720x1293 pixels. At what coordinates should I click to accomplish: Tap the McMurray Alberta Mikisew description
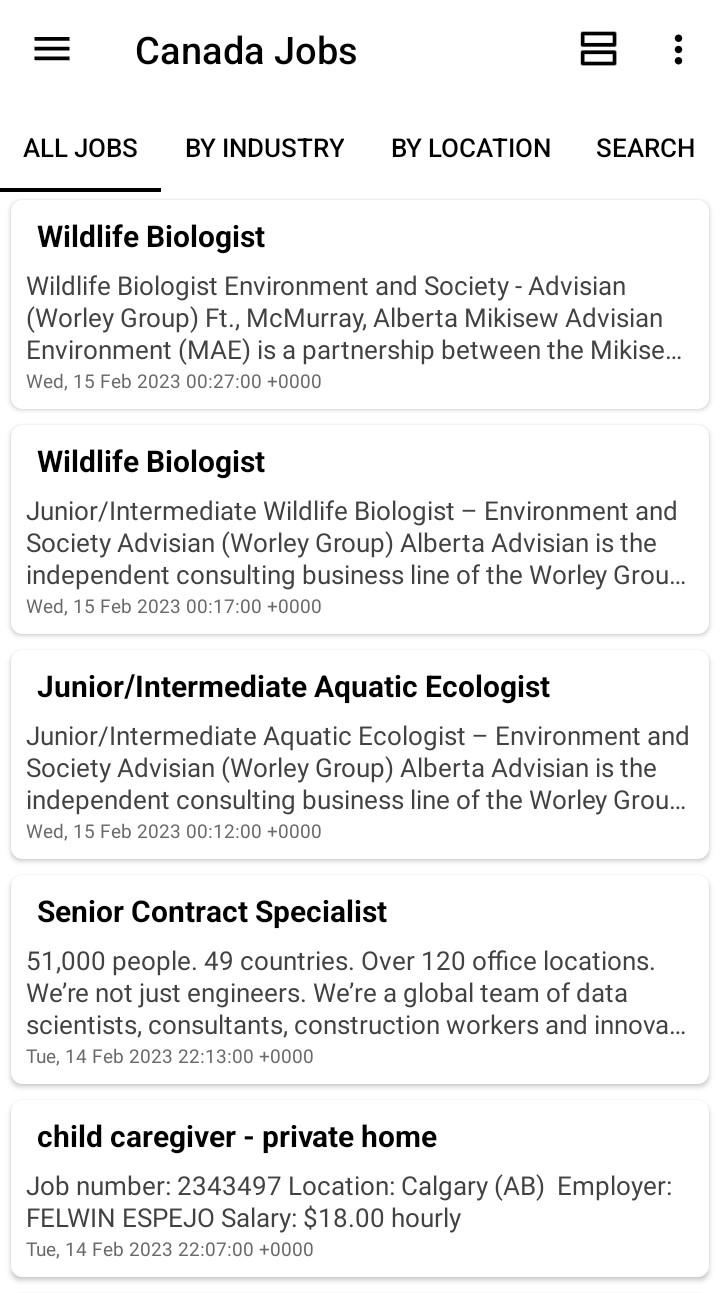point(354,318)
